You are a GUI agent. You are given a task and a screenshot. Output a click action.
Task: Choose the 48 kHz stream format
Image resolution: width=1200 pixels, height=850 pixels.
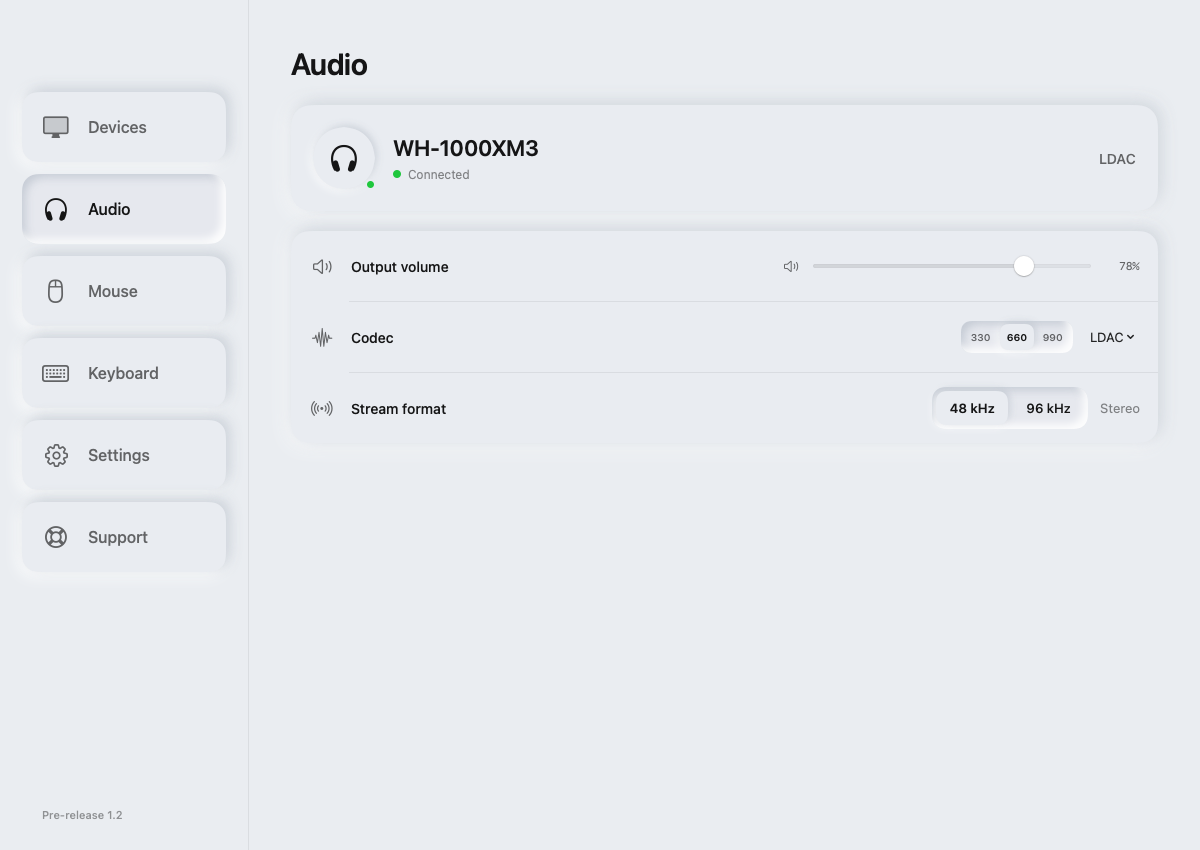coord(972,409)
